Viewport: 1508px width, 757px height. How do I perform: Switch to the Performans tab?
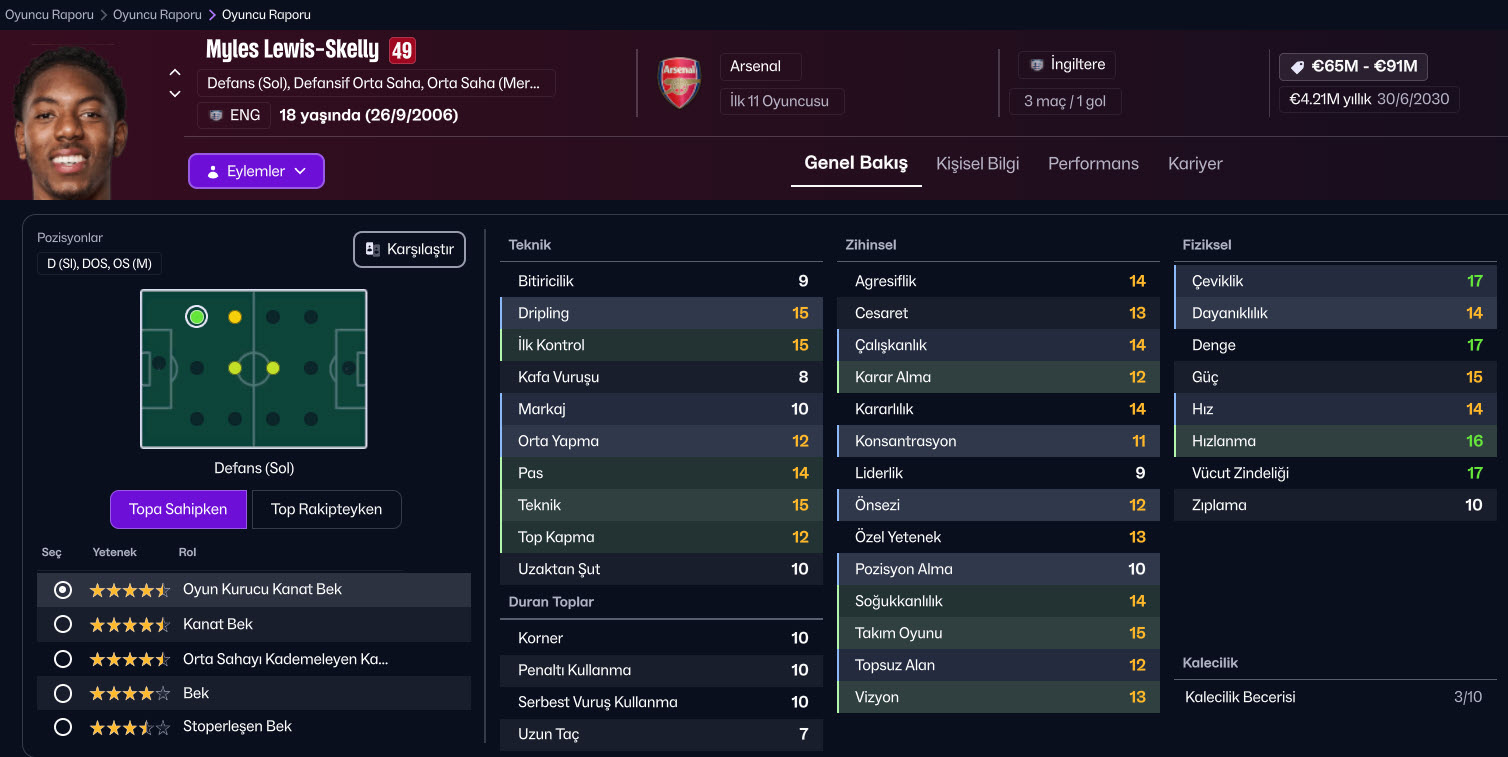(1093, 164)
